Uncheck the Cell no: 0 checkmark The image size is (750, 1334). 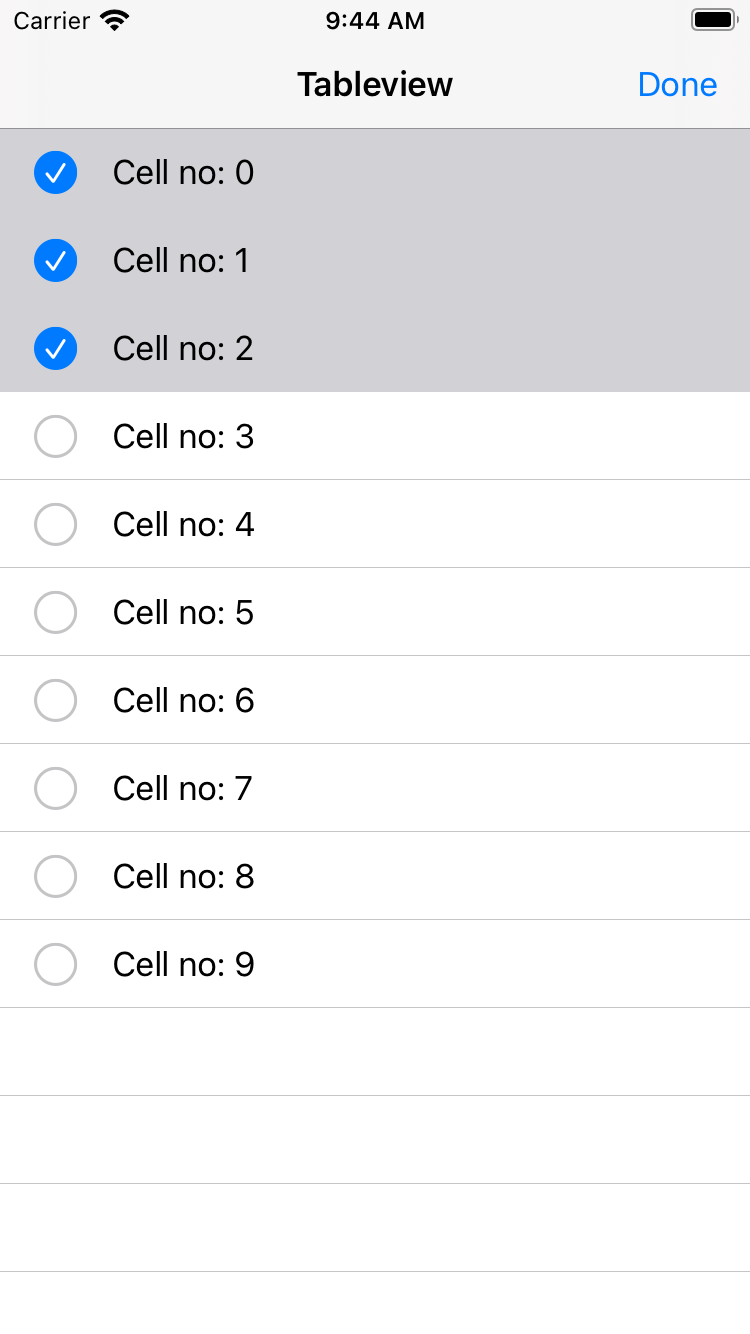tap(56, 173)
